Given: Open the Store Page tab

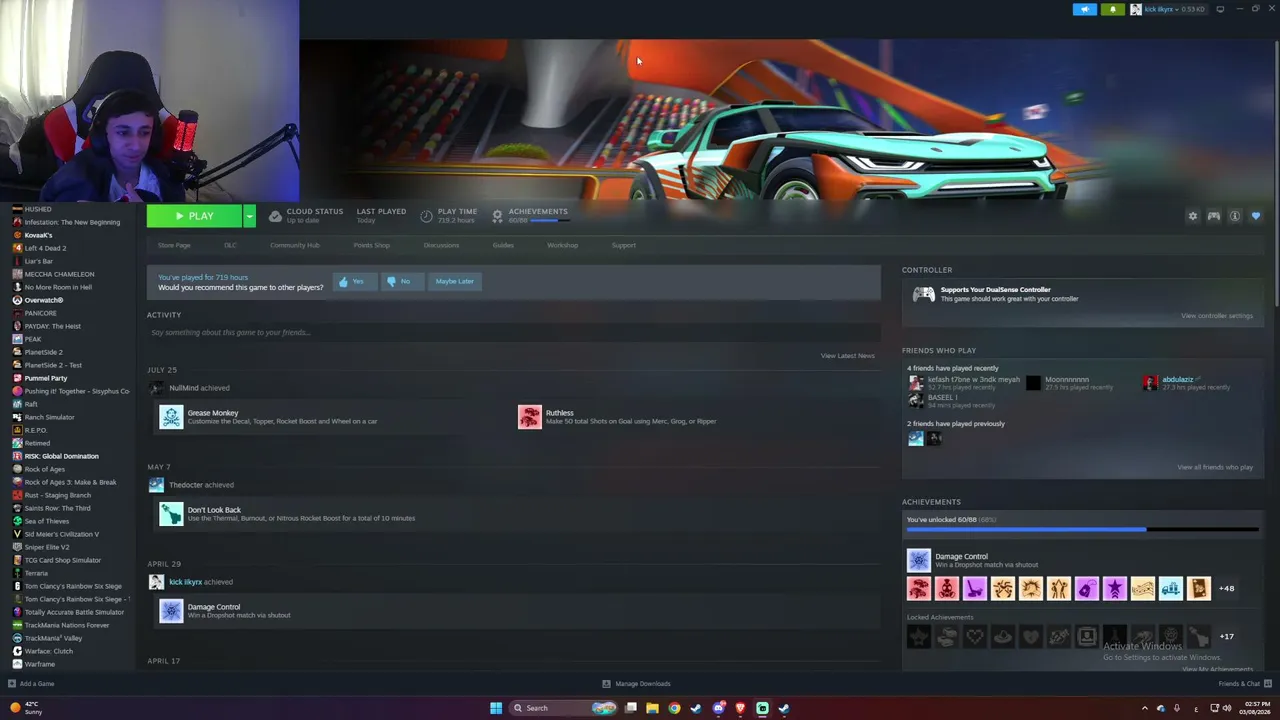Looking at the screenshot, I should (x=174, y=245).
